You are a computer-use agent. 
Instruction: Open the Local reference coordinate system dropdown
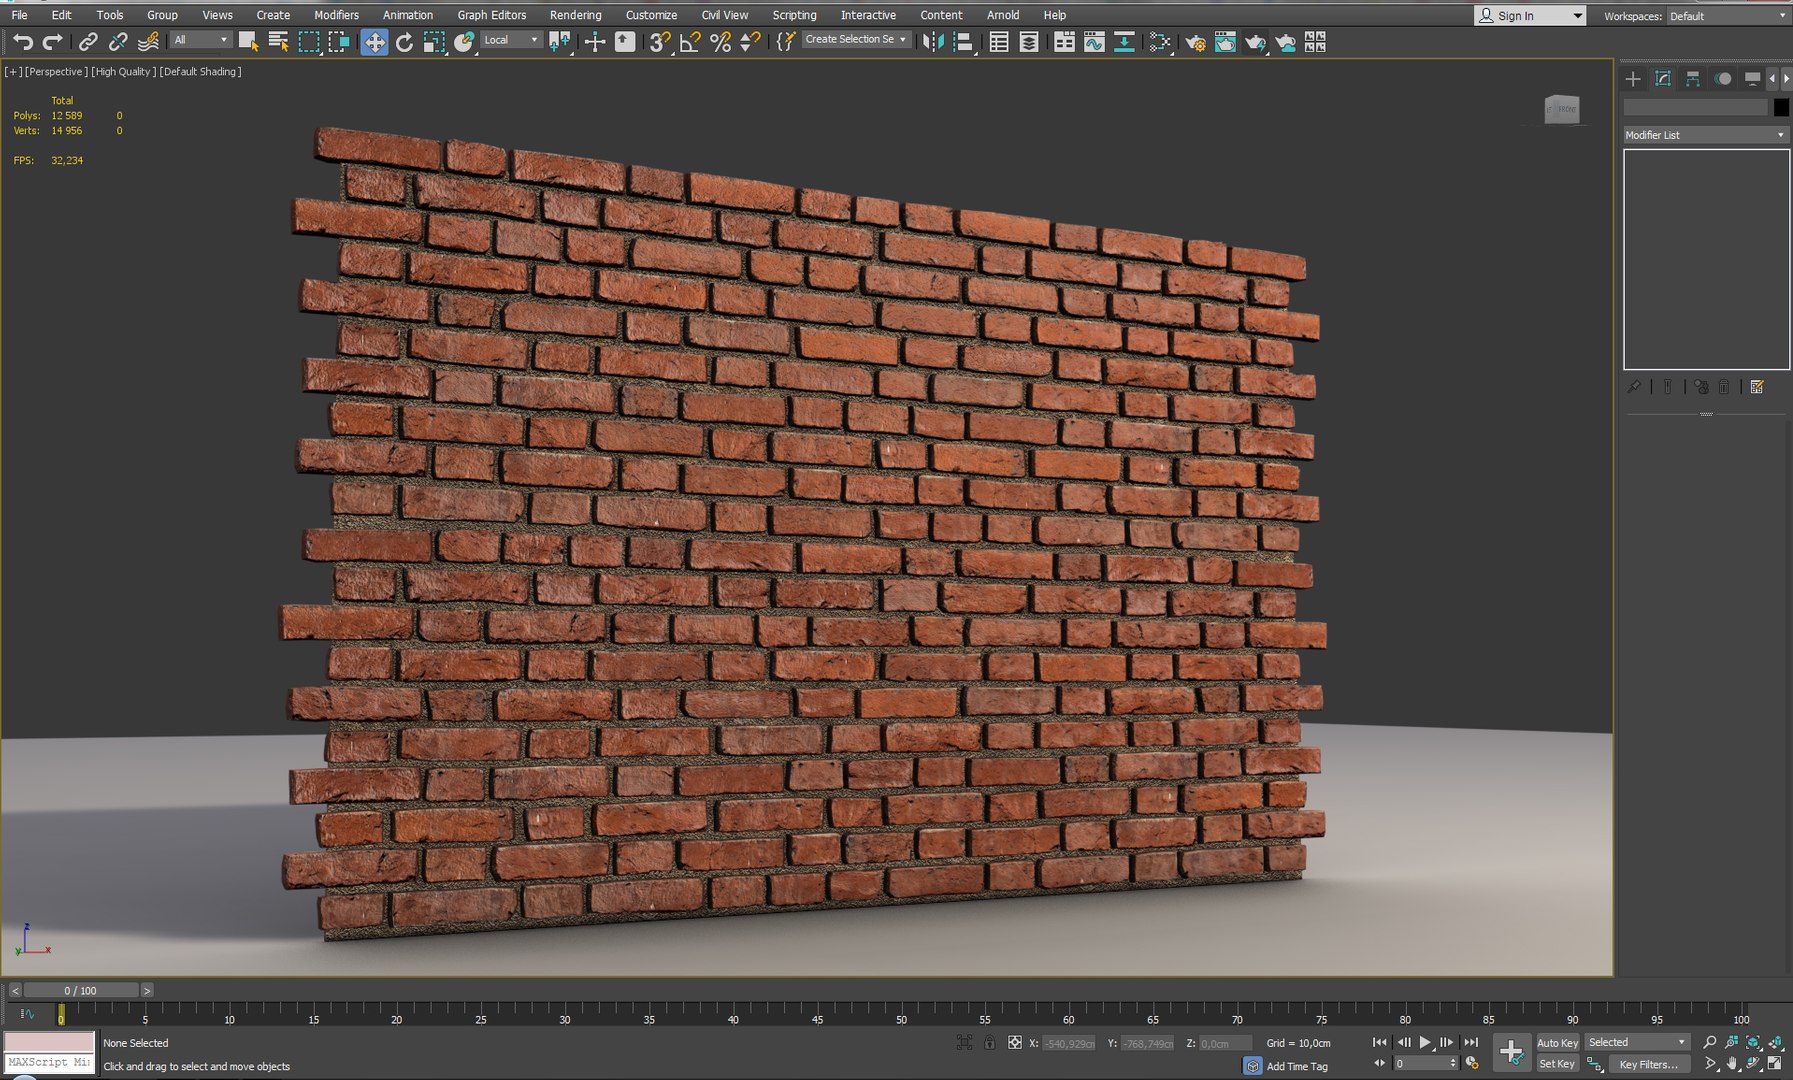pyautogui.click(x=511, y=40)
